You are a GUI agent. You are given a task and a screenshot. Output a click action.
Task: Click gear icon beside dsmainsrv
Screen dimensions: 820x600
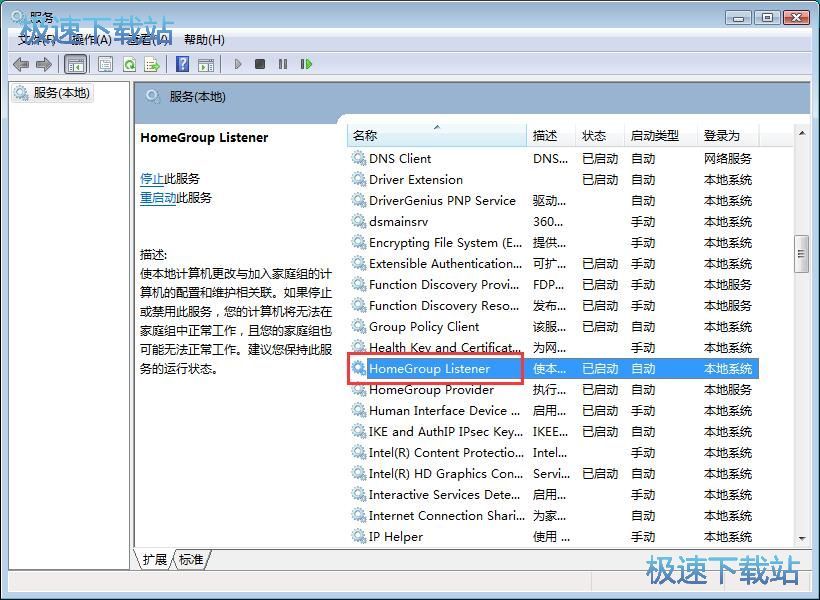pyautogui.click(x=358, y=221)
